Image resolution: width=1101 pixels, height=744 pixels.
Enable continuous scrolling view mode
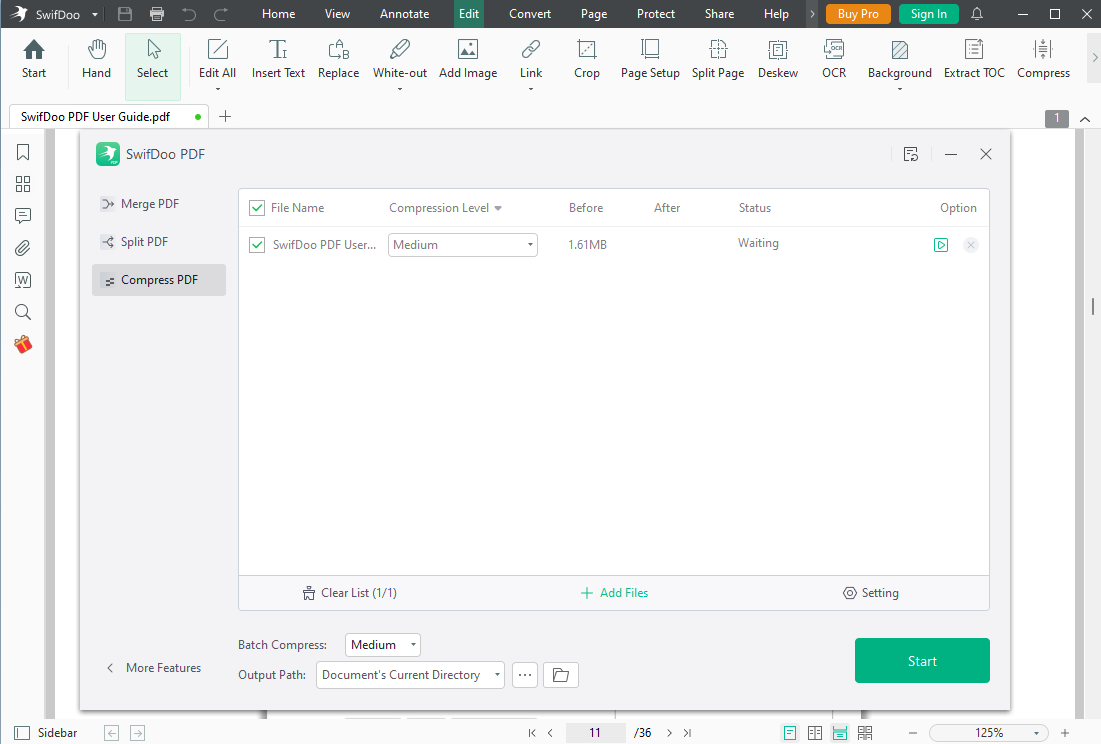click(840, 733)
